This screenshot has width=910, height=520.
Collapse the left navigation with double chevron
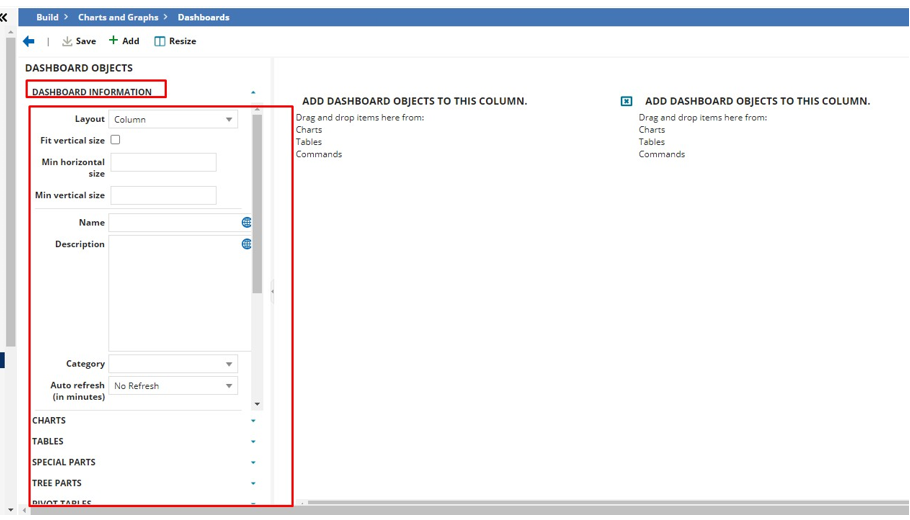click(x=4, y=17)
